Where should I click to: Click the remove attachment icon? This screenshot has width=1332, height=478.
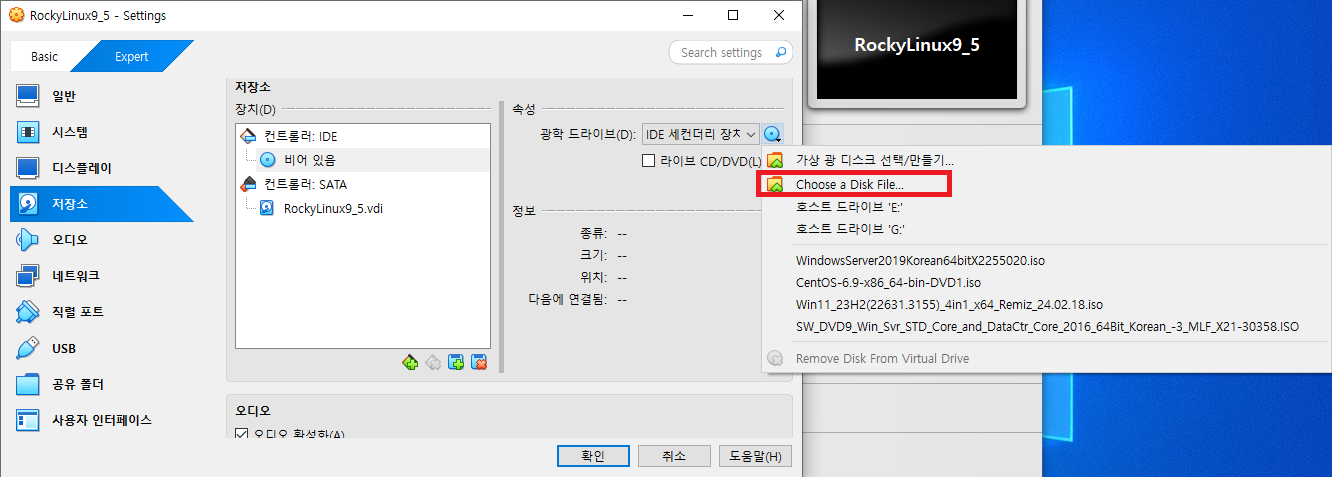pyautogui.click(x=479, y=362)
